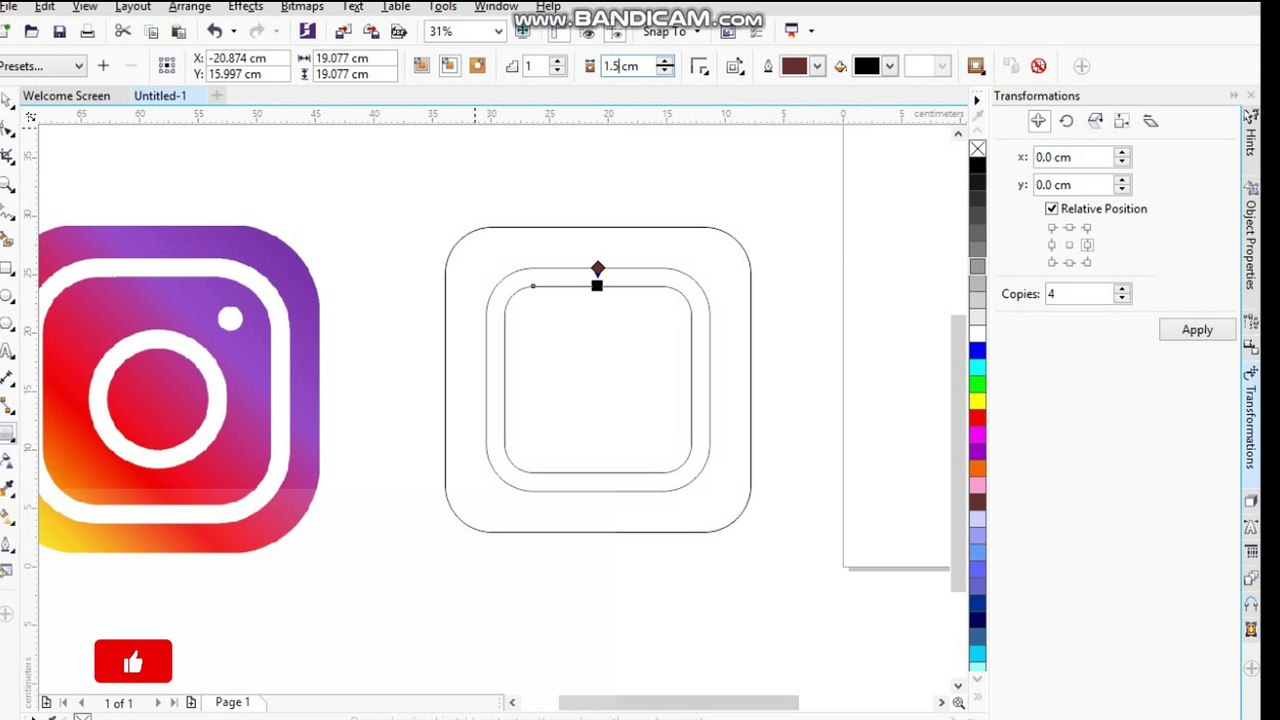Open the Hints docker tab
This screenshot has width=1280, height=720.
pos(1250,133)
